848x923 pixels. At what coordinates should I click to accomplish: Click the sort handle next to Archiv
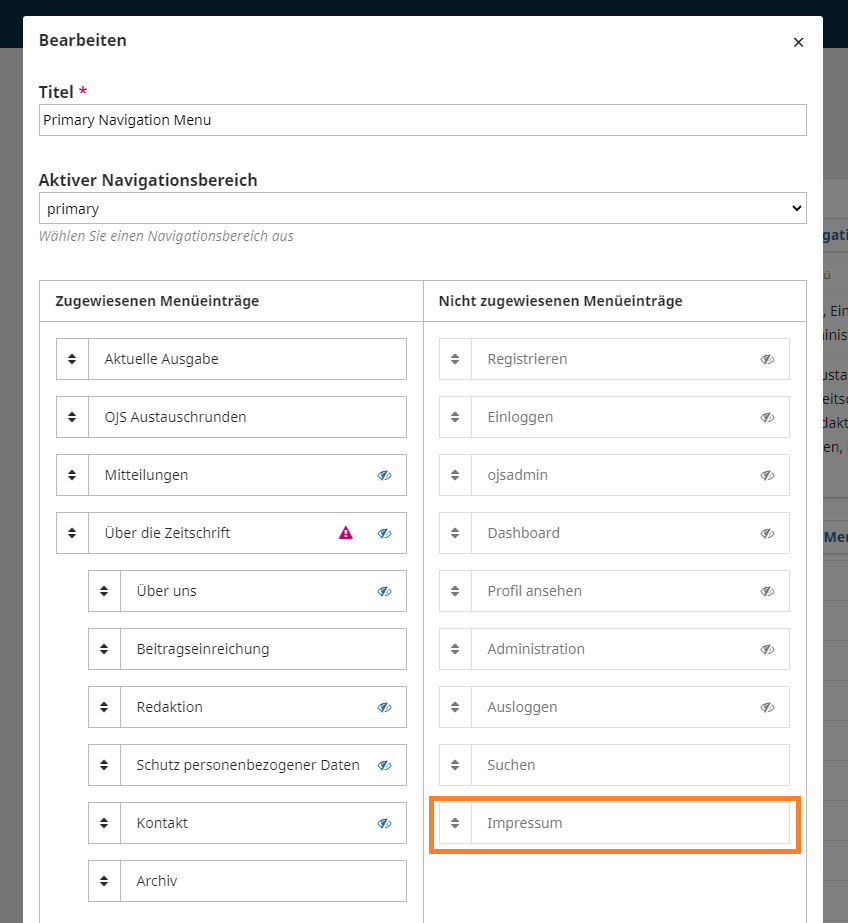tap(104, 881)
